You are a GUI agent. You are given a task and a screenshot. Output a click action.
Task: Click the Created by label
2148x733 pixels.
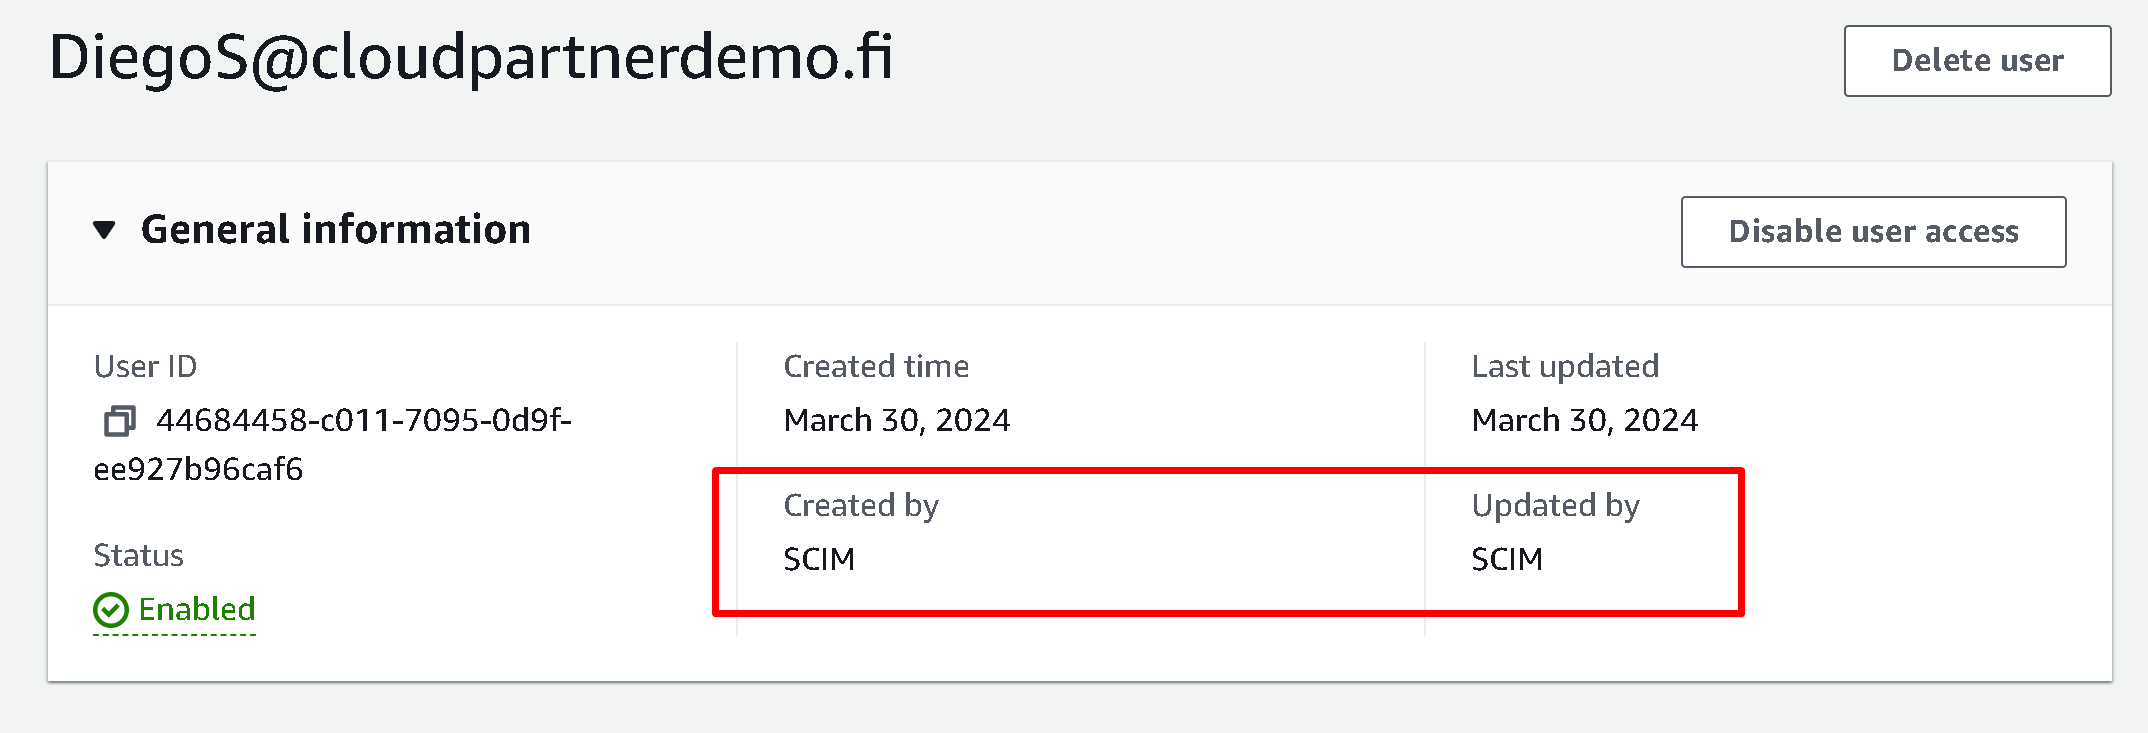pos(861,505)
